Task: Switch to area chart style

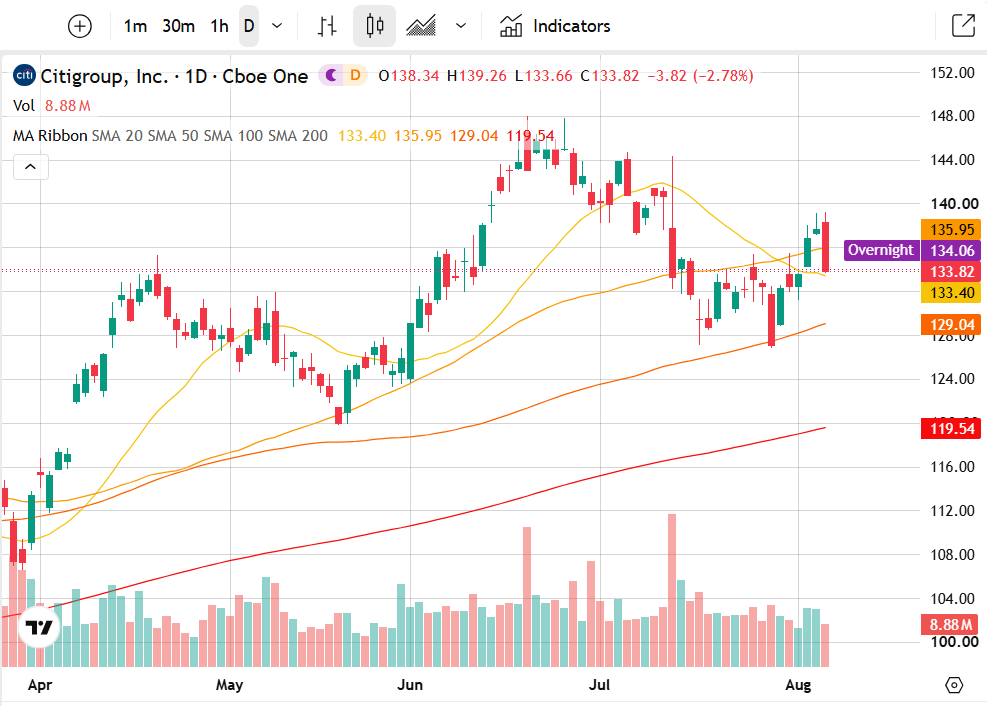Action: pos(421,26)
